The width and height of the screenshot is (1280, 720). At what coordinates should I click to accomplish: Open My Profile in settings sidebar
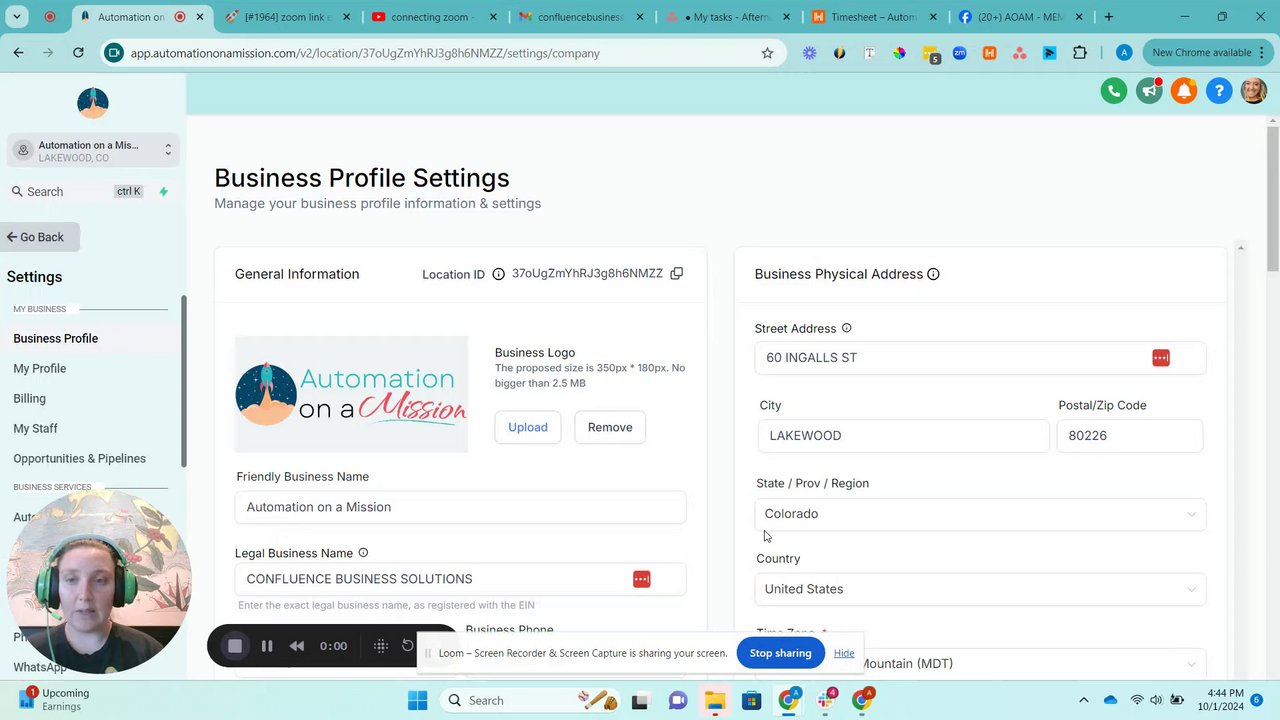coord(40,368)
